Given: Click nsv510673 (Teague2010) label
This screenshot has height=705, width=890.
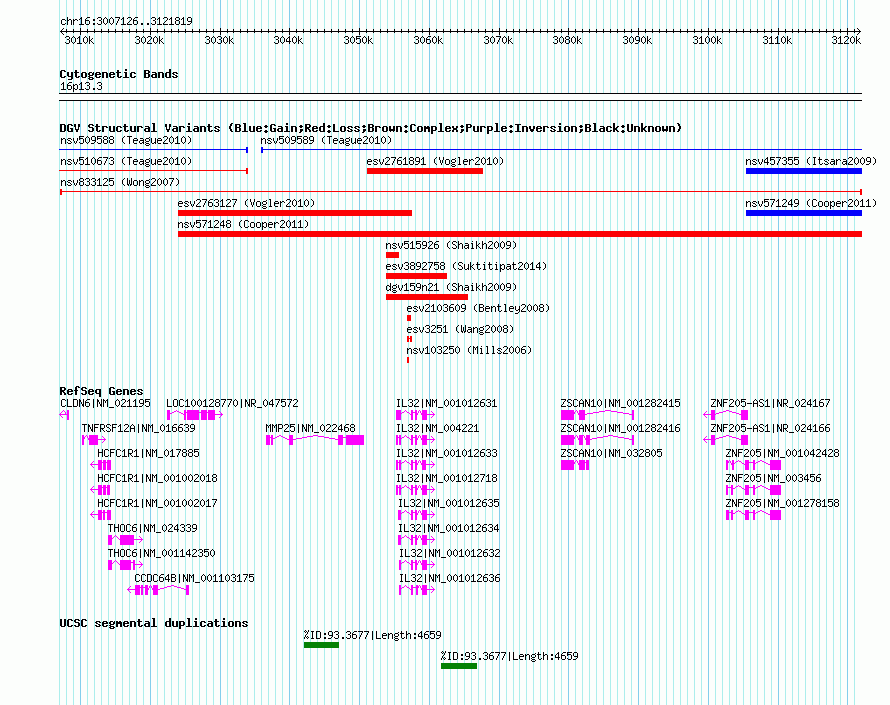Looking at the screenshot, I should click(126, 161).
